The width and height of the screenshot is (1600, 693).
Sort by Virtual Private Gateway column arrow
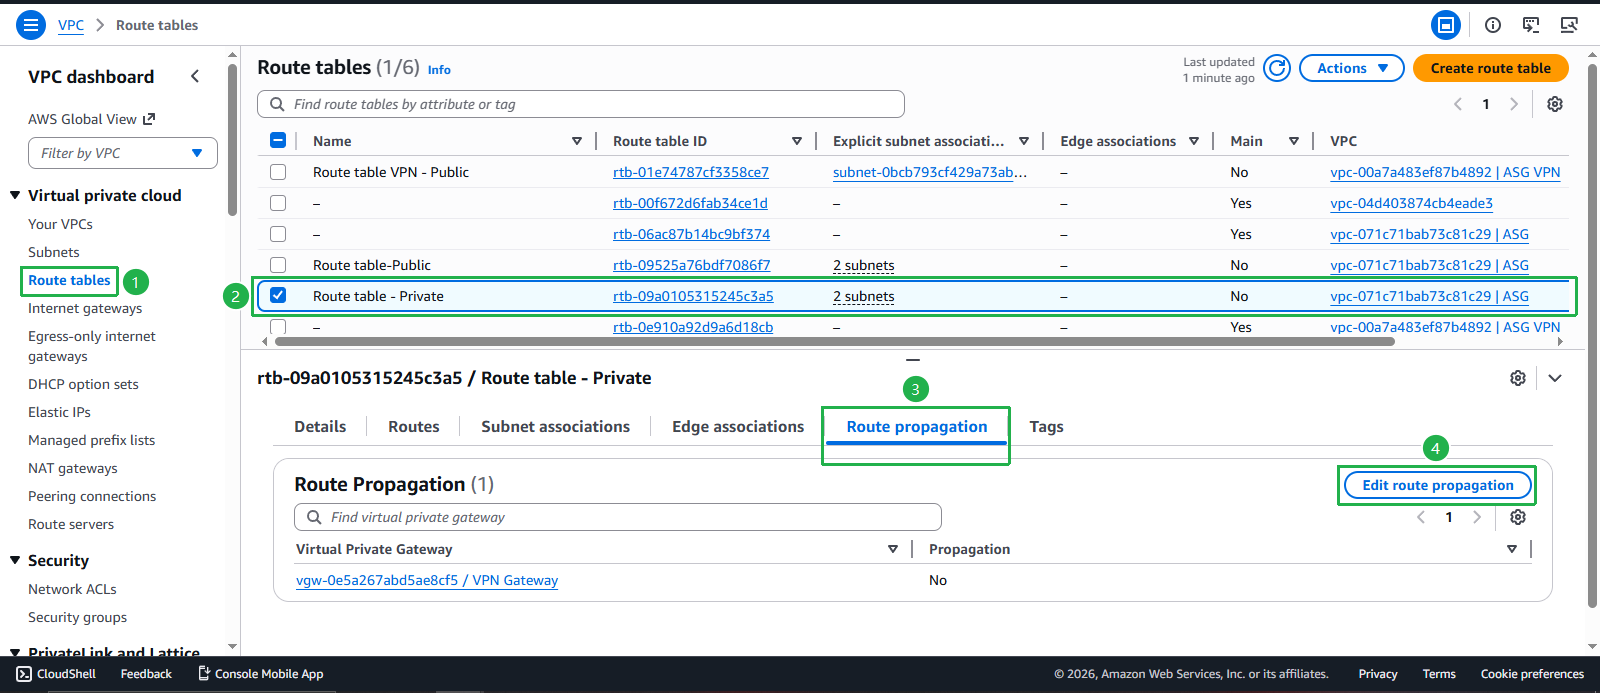893,549
